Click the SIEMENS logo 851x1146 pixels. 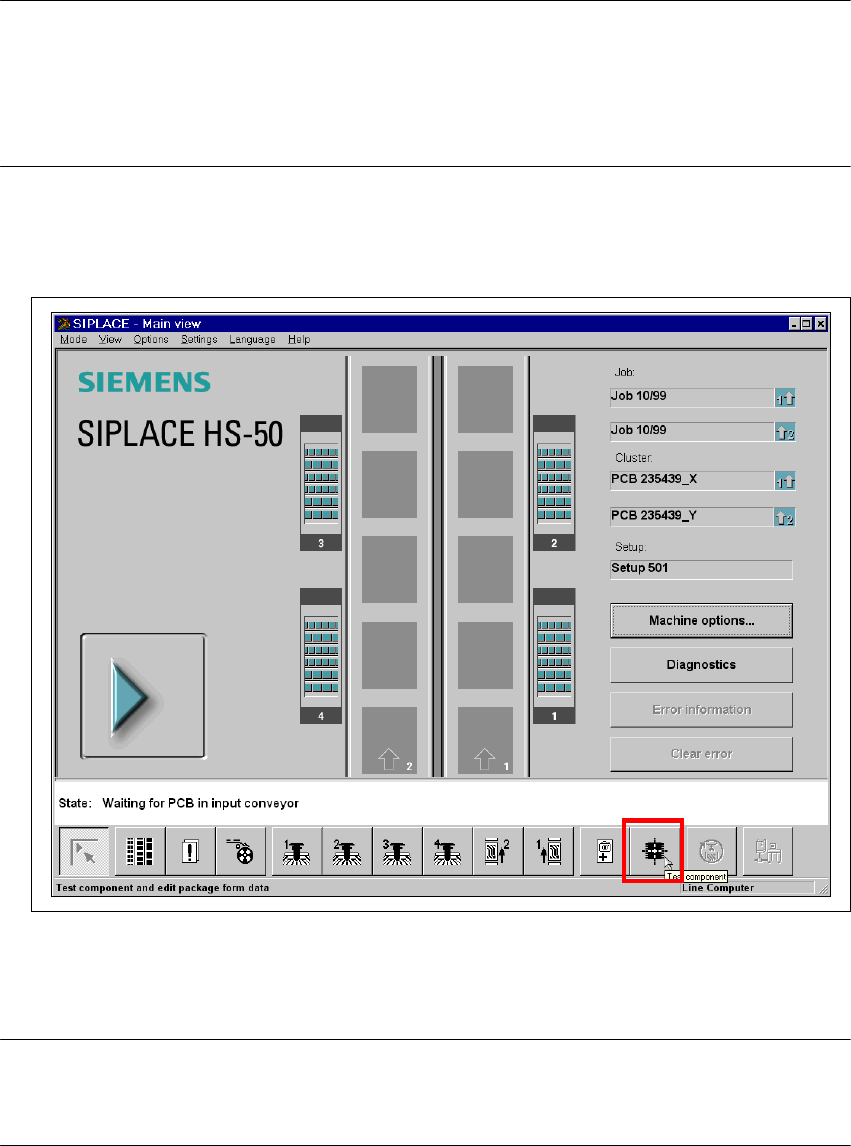pos(145,382)
